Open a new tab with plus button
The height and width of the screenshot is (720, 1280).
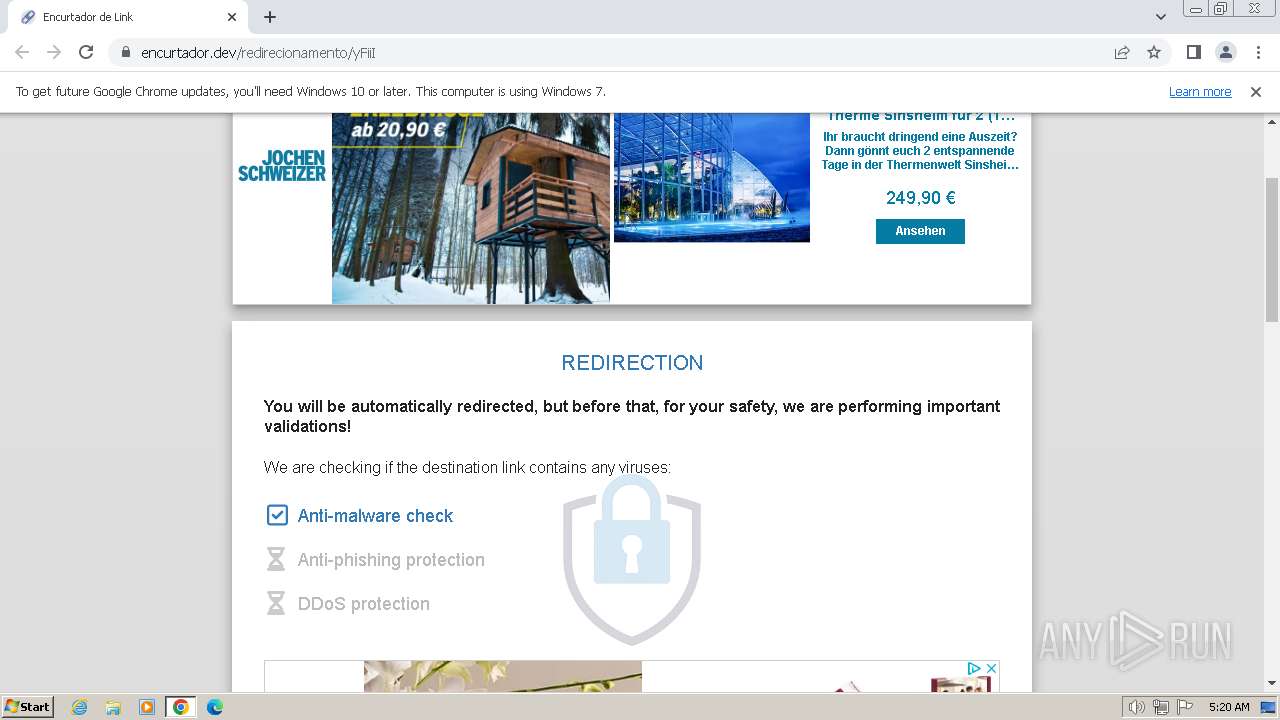[x=270, y=17]
